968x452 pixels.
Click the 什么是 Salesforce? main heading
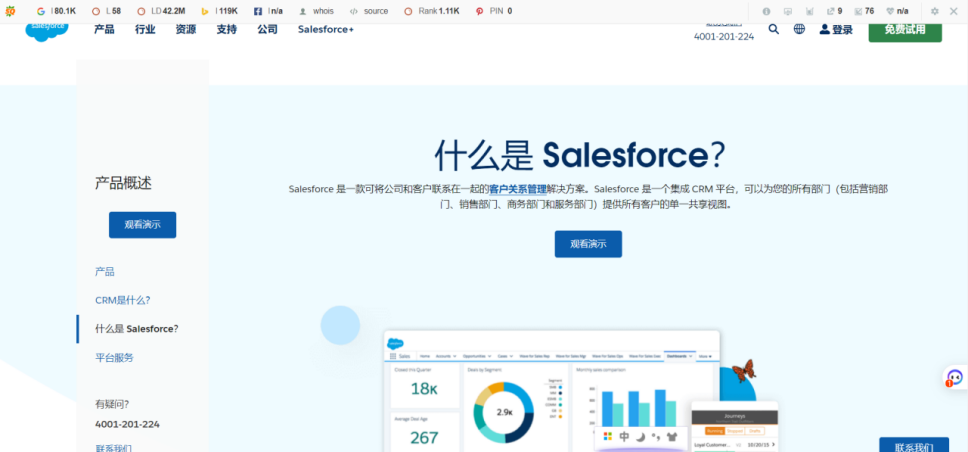[579, 154]
